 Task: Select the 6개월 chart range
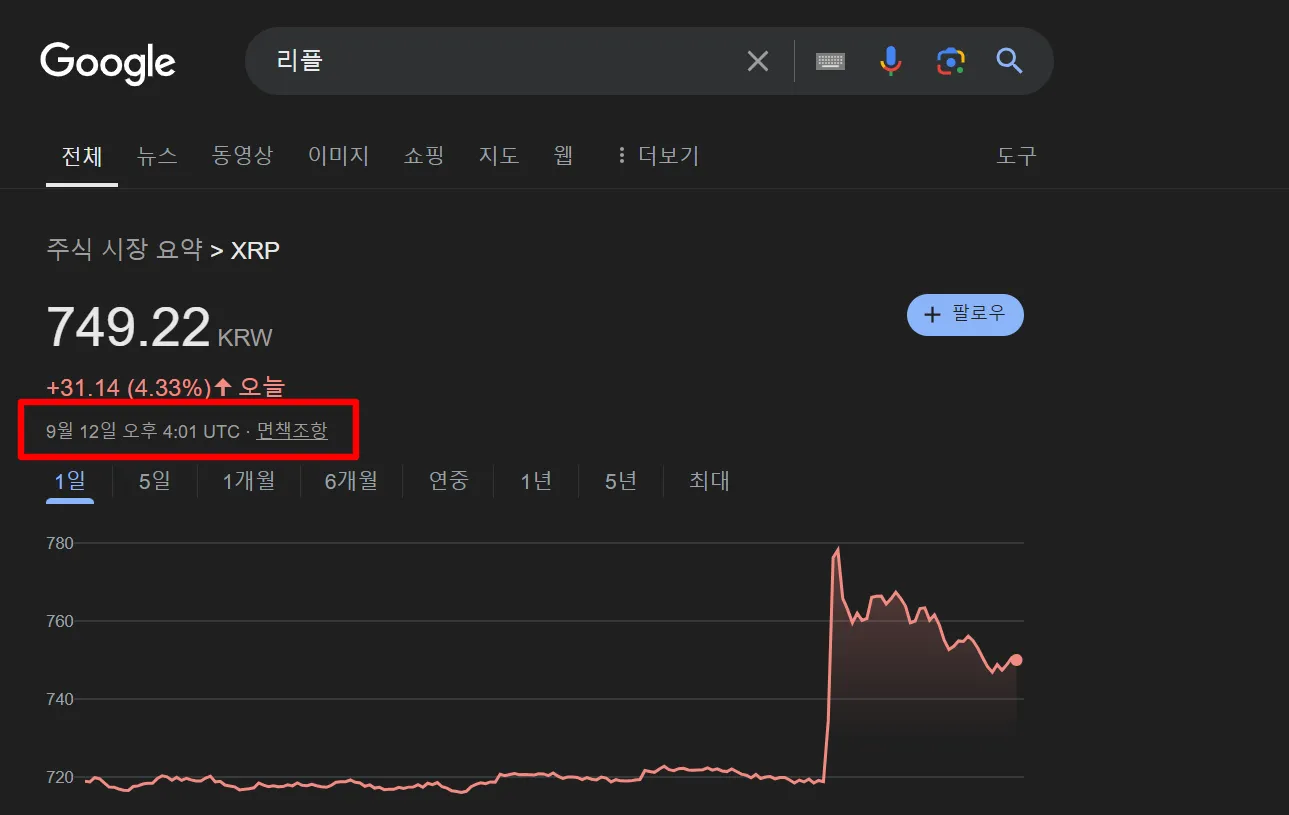point(351,481)
